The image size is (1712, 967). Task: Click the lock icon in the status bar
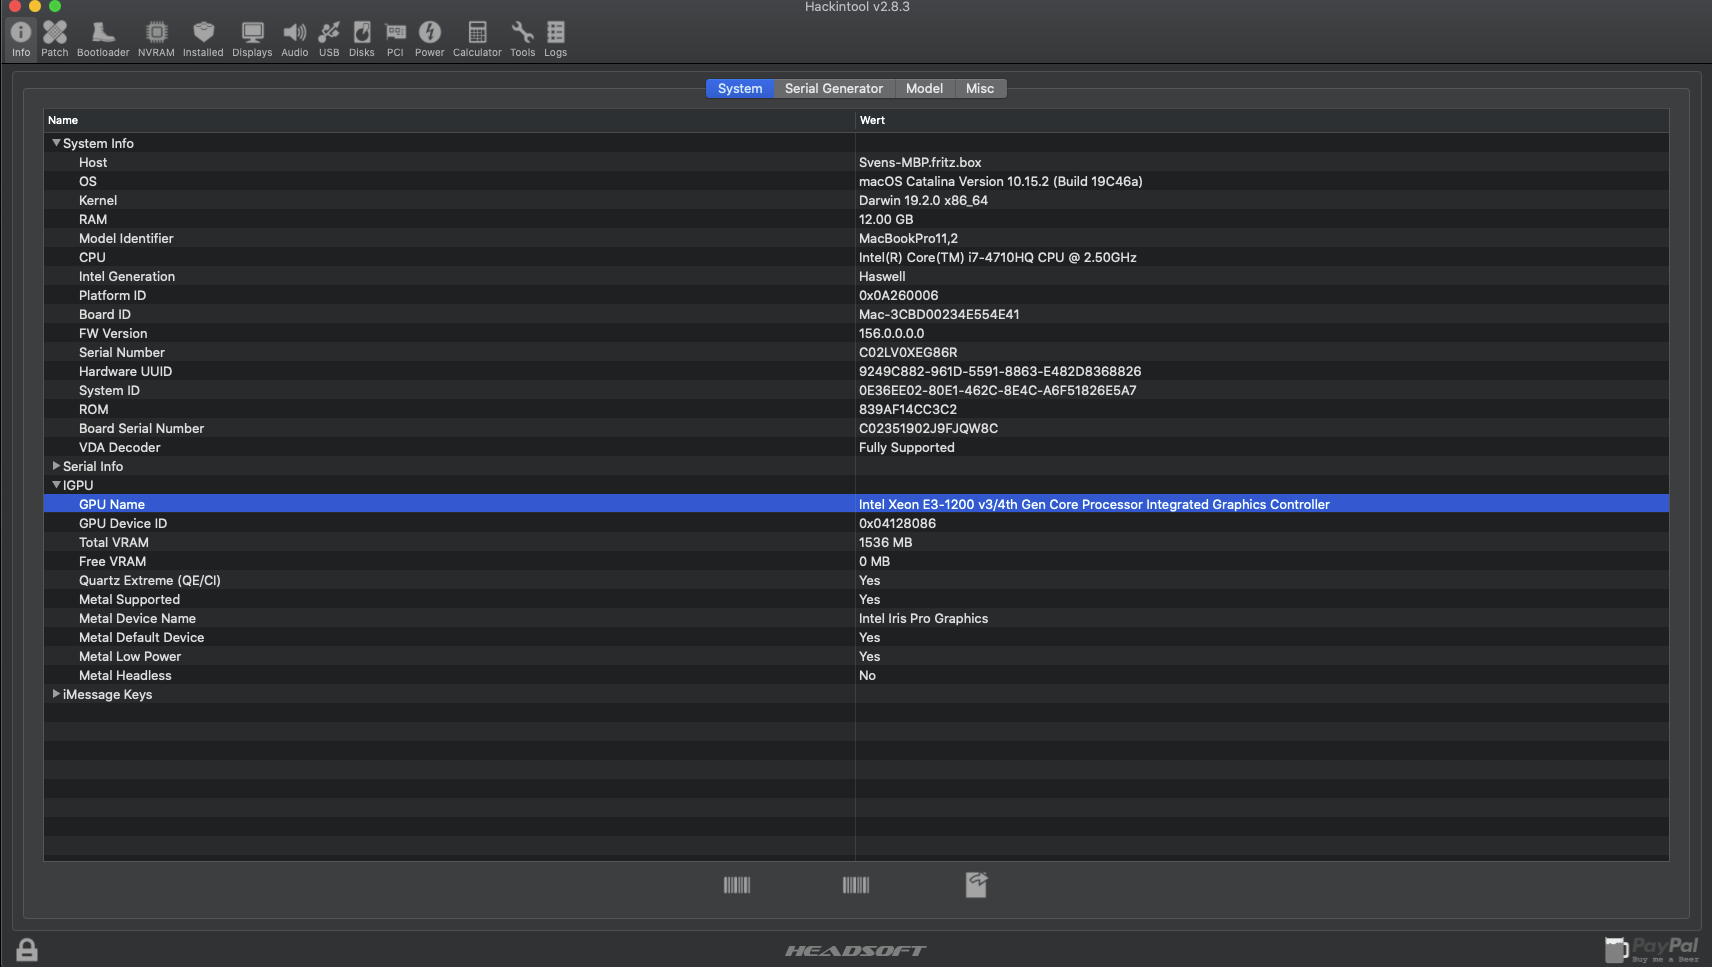pos(27,950)
